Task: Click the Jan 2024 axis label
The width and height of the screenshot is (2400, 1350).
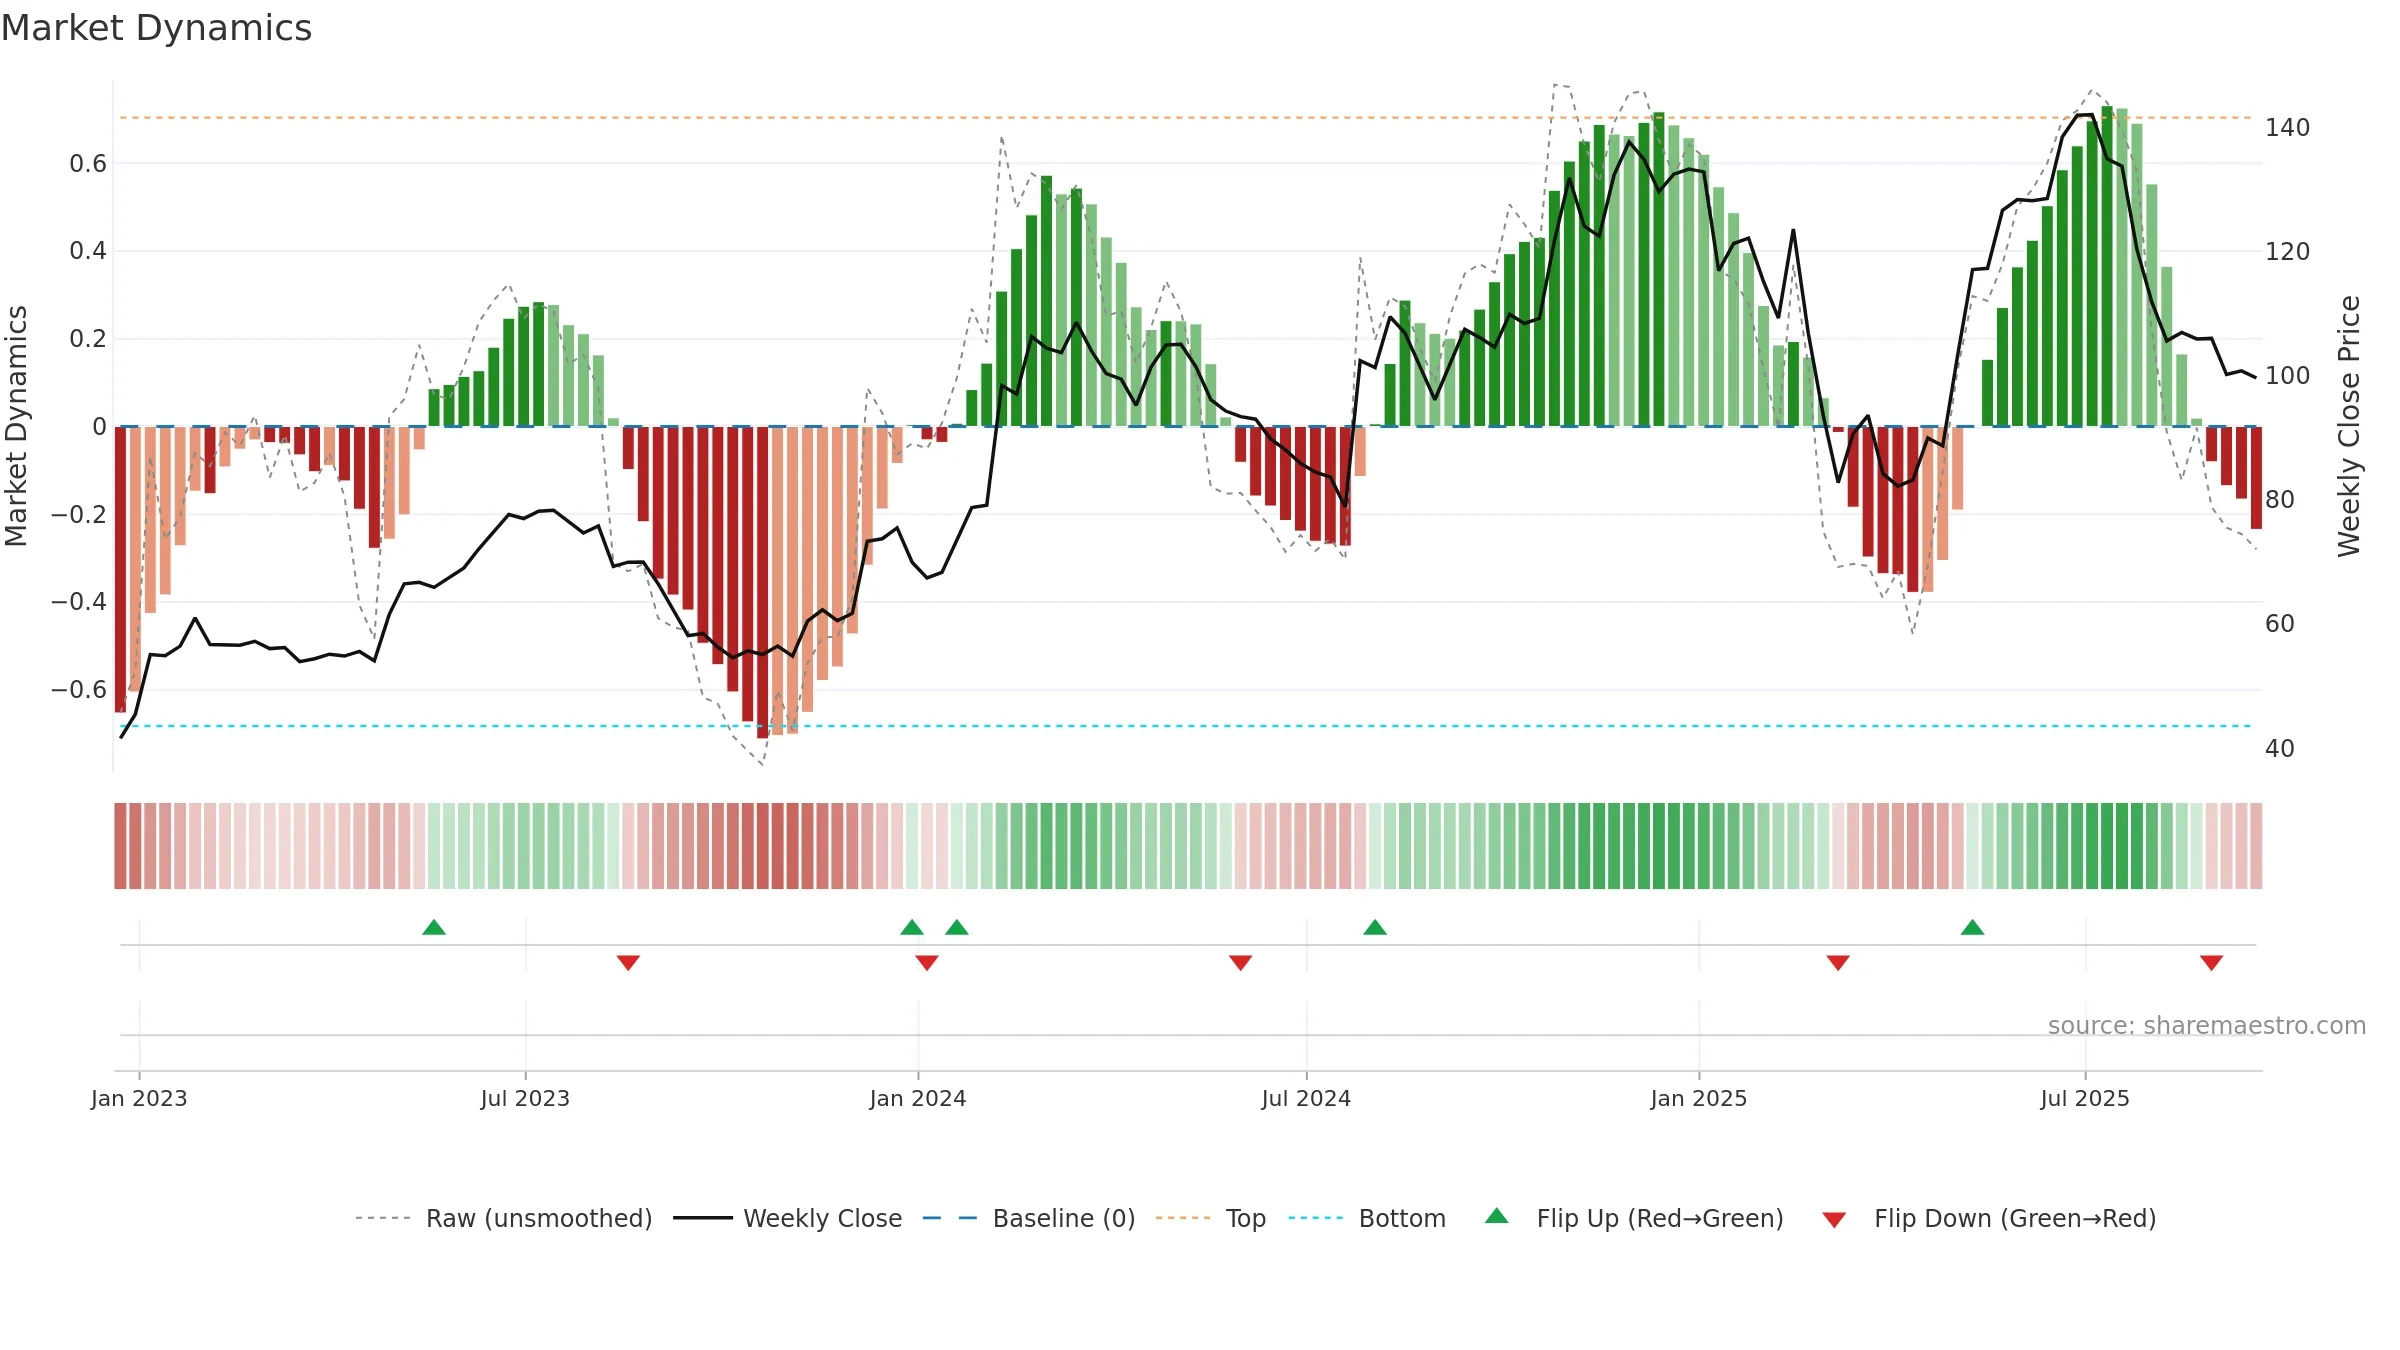Action: pos(918,1098)
